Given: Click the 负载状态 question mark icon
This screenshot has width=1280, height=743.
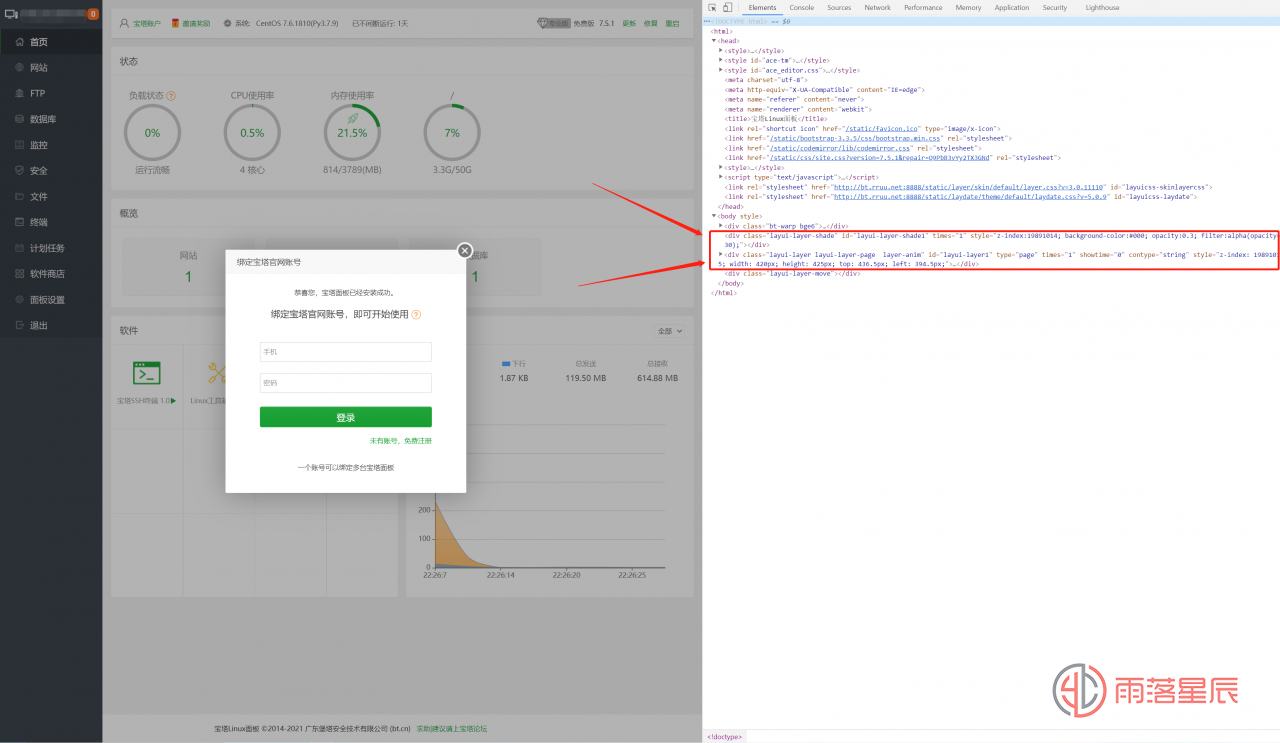Looking at the screenshot, I should click(171, 96).
